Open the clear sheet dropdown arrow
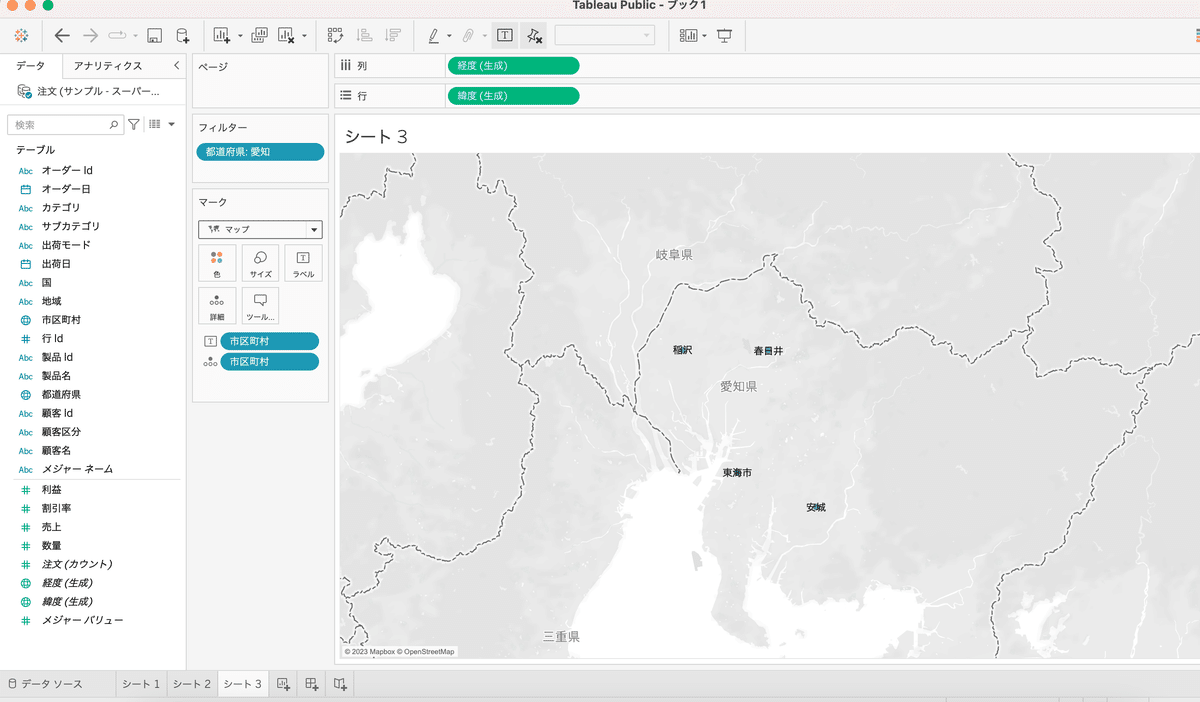This screenshot has width=1200, height=702. tap(304, 37)
